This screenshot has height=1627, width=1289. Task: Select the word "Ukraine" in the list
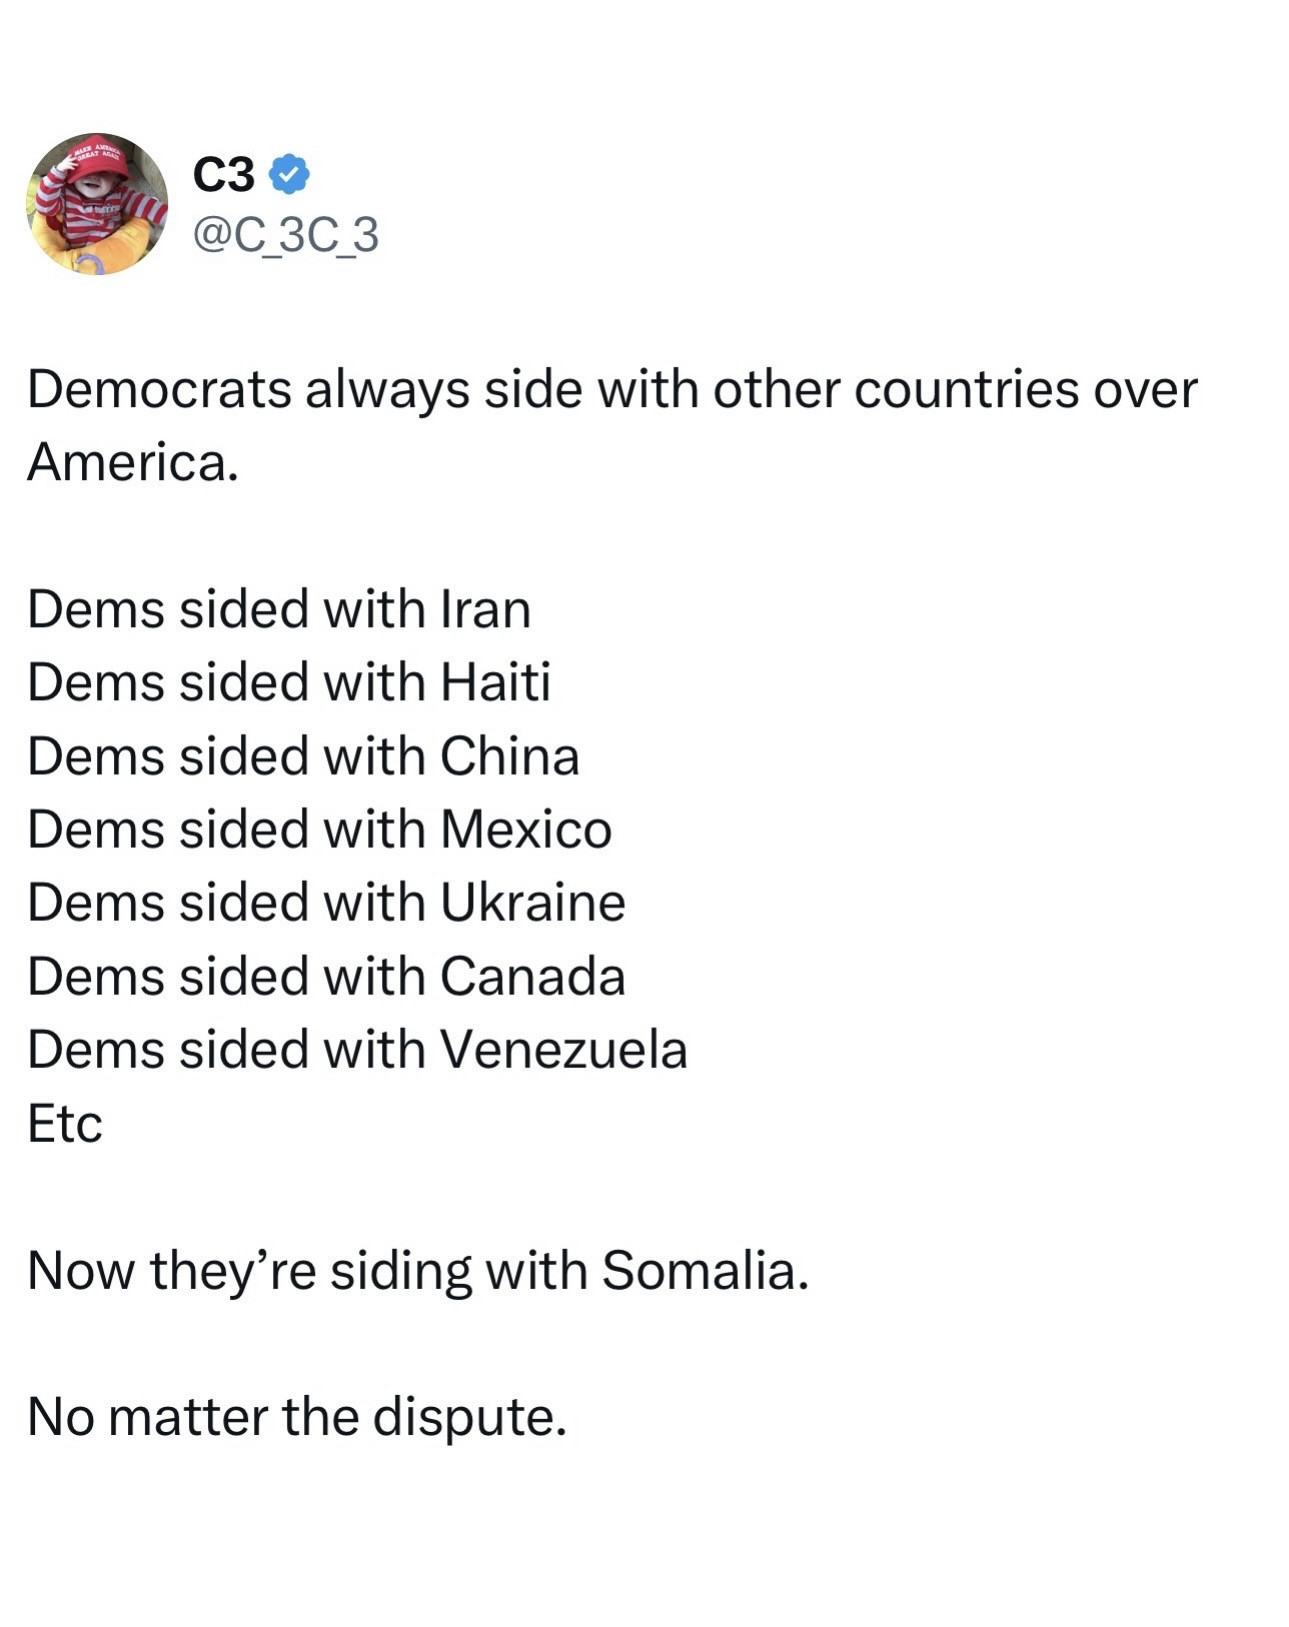pyautogui.click(x=532, y=902)
